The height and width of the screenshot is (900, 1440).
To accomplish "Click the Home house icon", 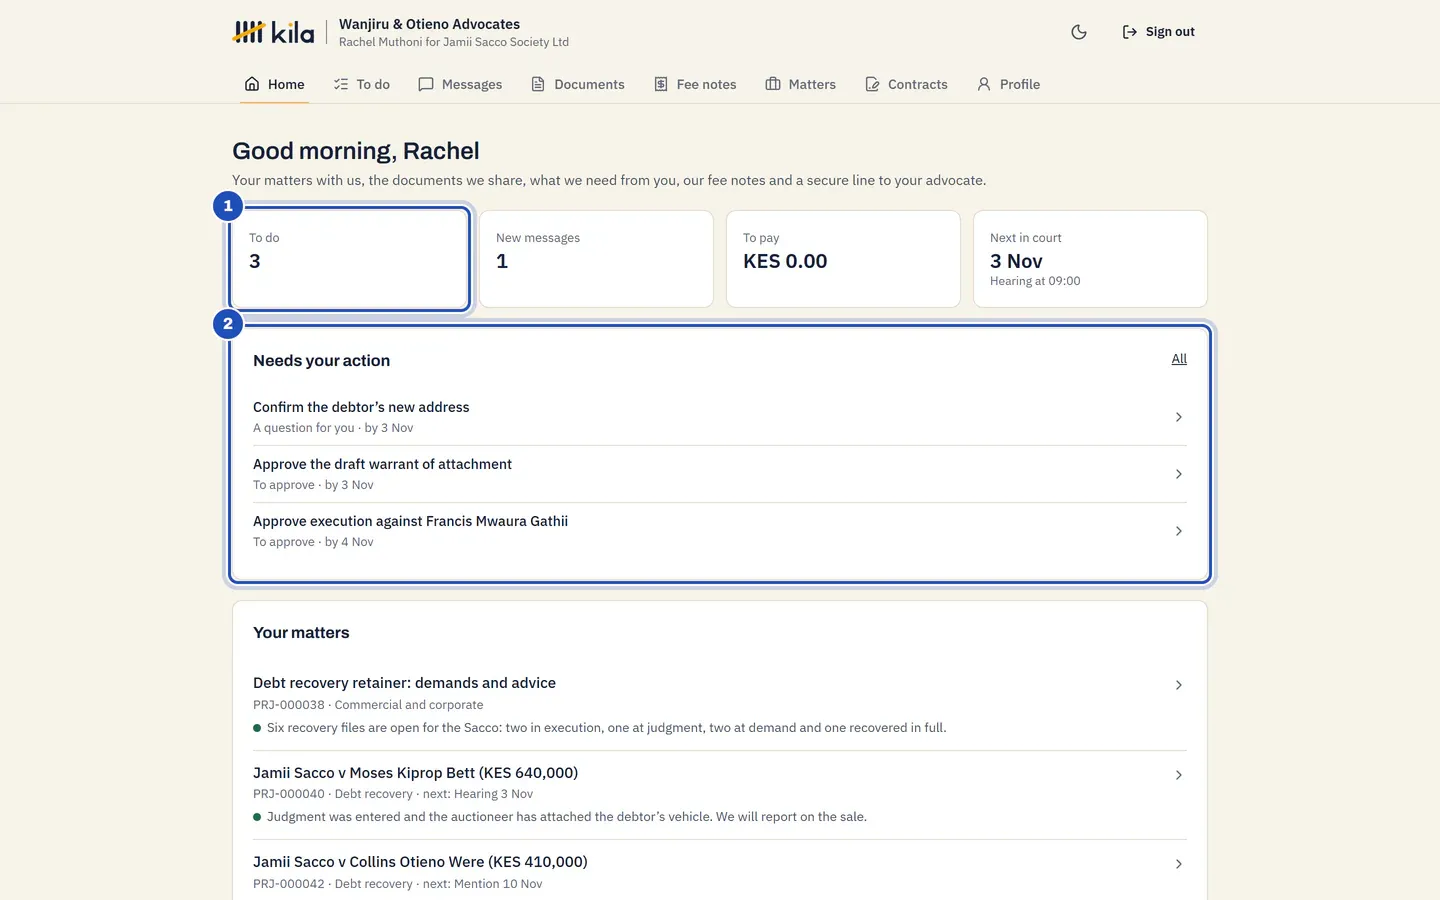I will tap(252, 84).
